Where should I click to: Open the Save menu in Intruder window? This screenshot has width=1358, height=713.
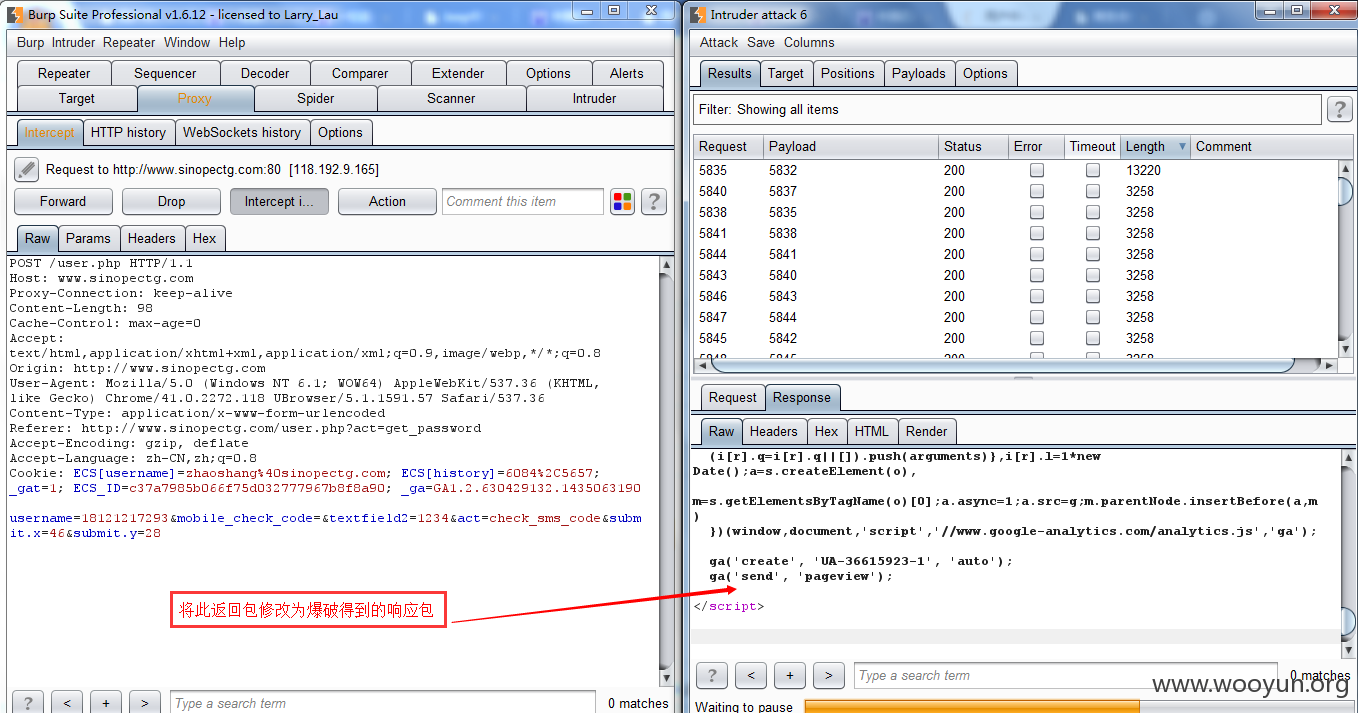click(761, 42)
